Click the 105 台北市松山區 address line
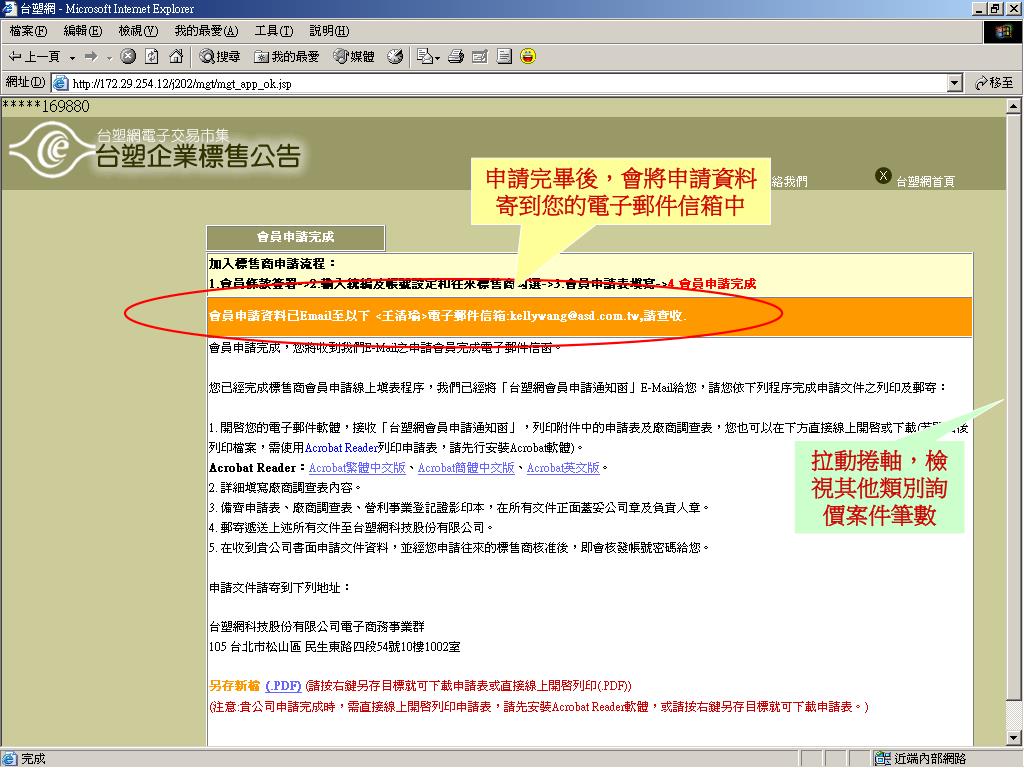The image size is (1024, 768). [334, 647]
